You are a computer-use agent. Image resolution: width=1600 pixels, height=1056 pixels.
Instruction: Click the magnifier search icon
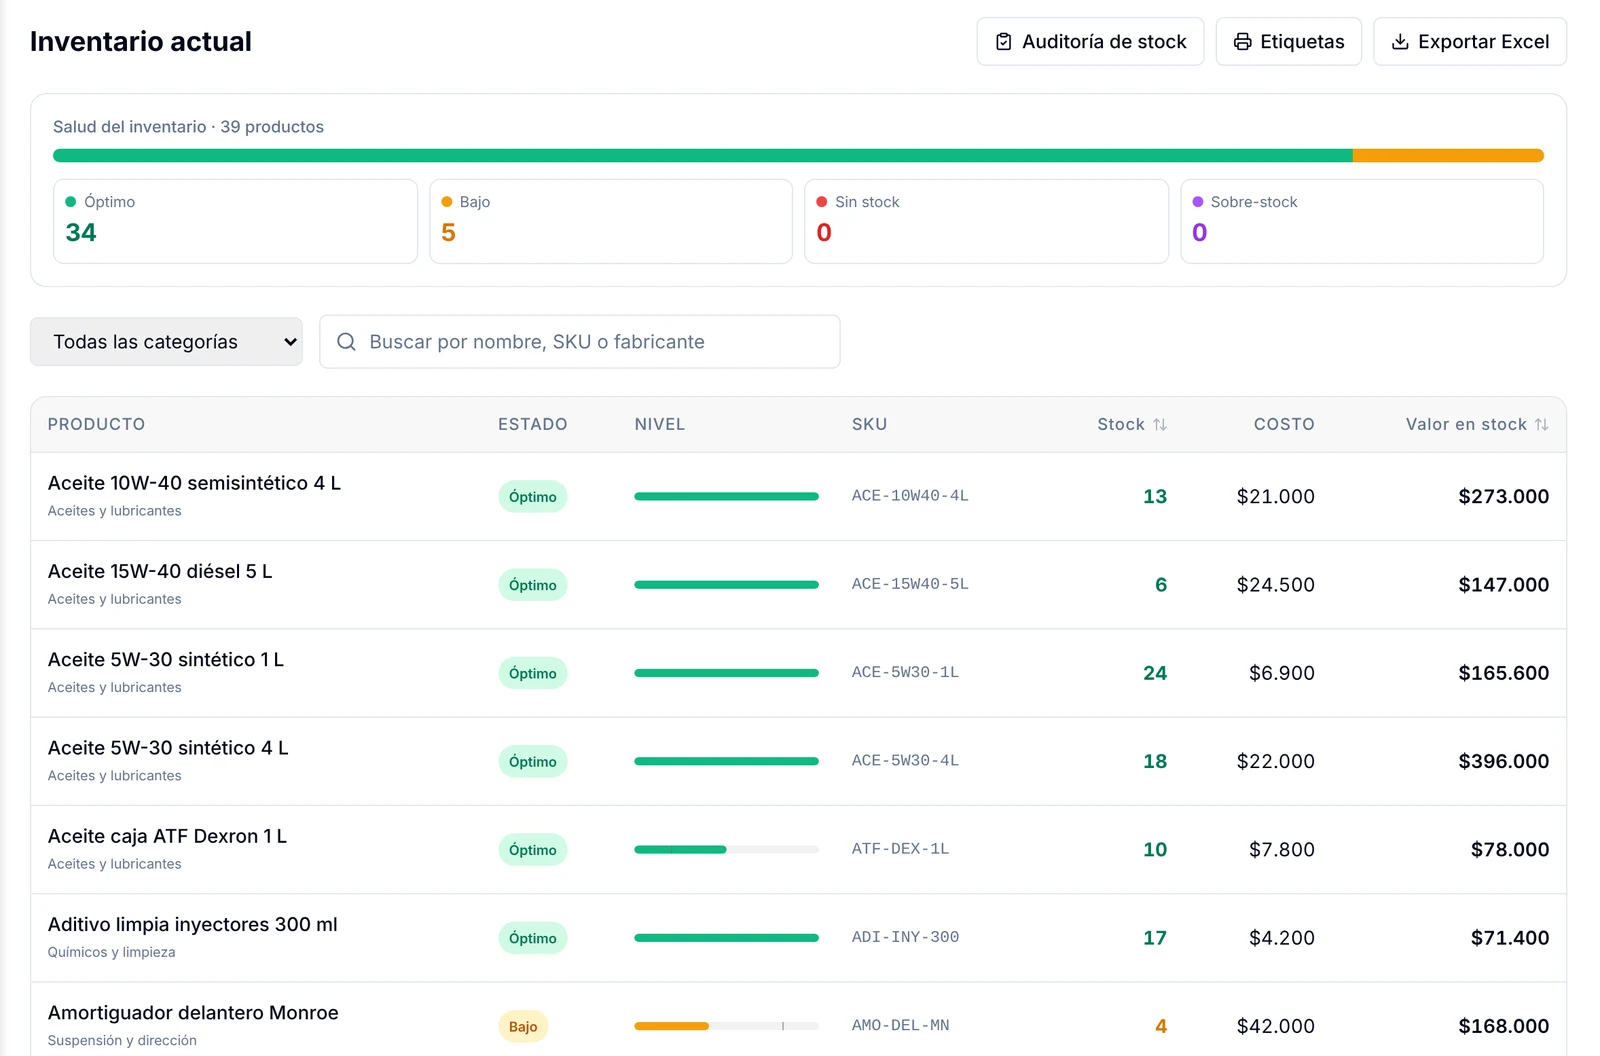point(346,342)
